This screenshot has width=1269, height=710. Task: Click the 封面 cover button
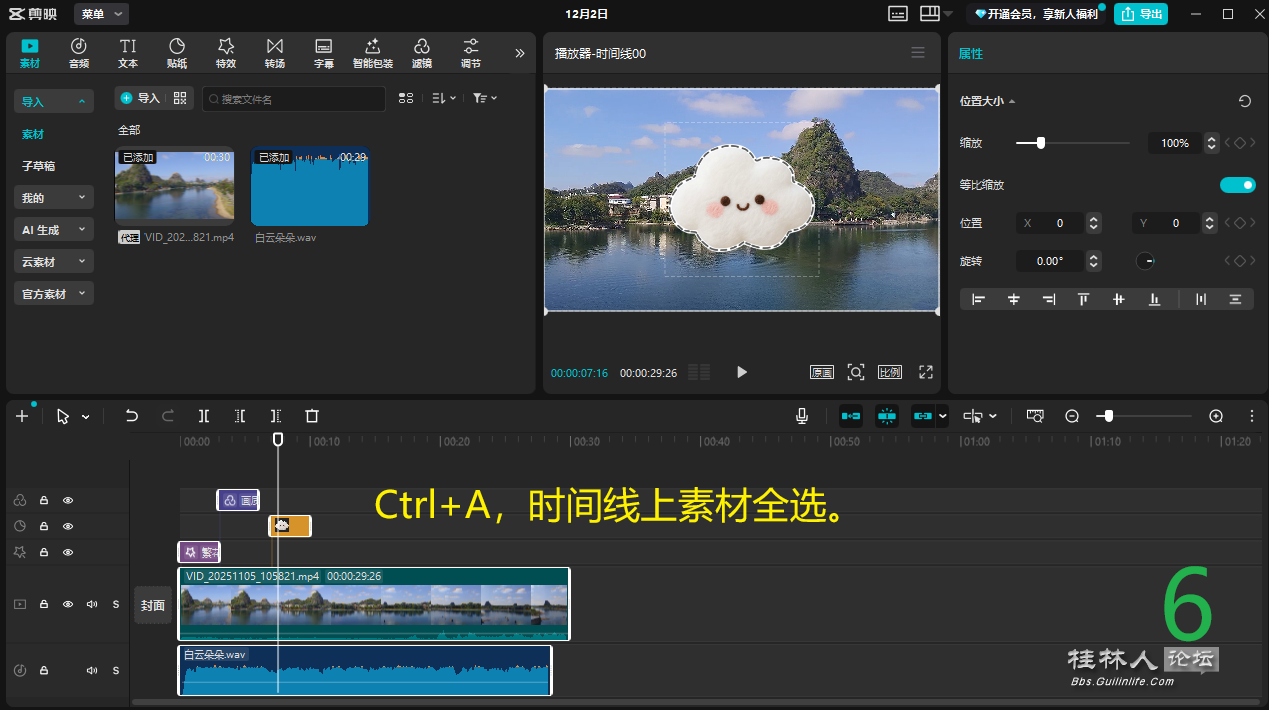[153, 605]
